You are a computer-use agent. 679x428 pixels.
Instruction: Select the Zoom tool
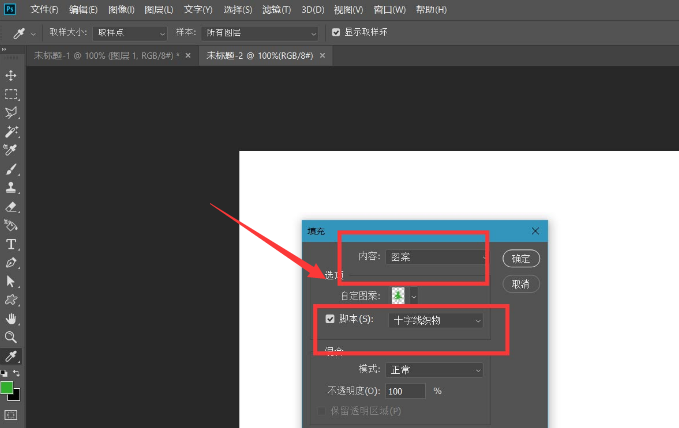(x=11, y=337)
